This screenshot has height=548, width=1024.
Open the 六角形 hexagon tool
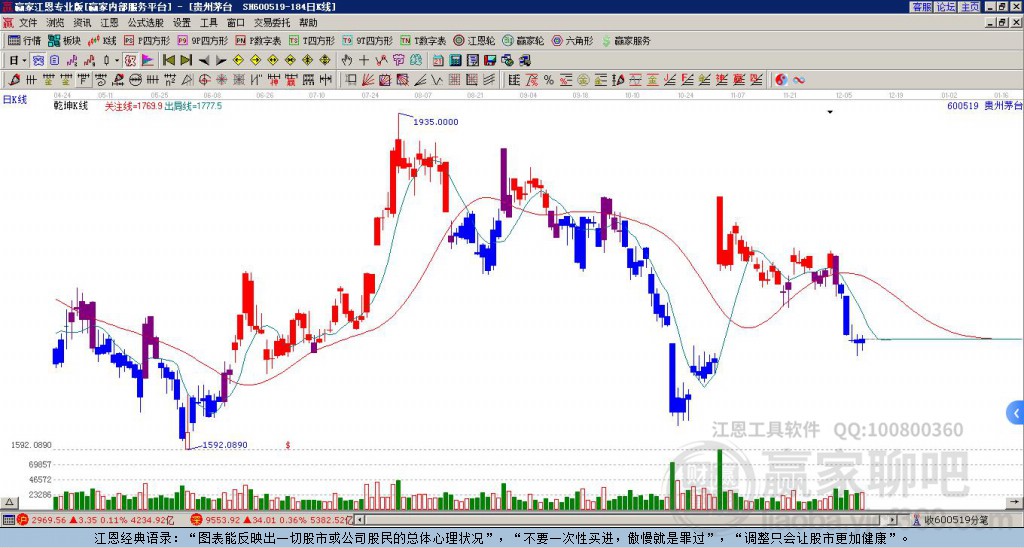[x=572, y=40]
